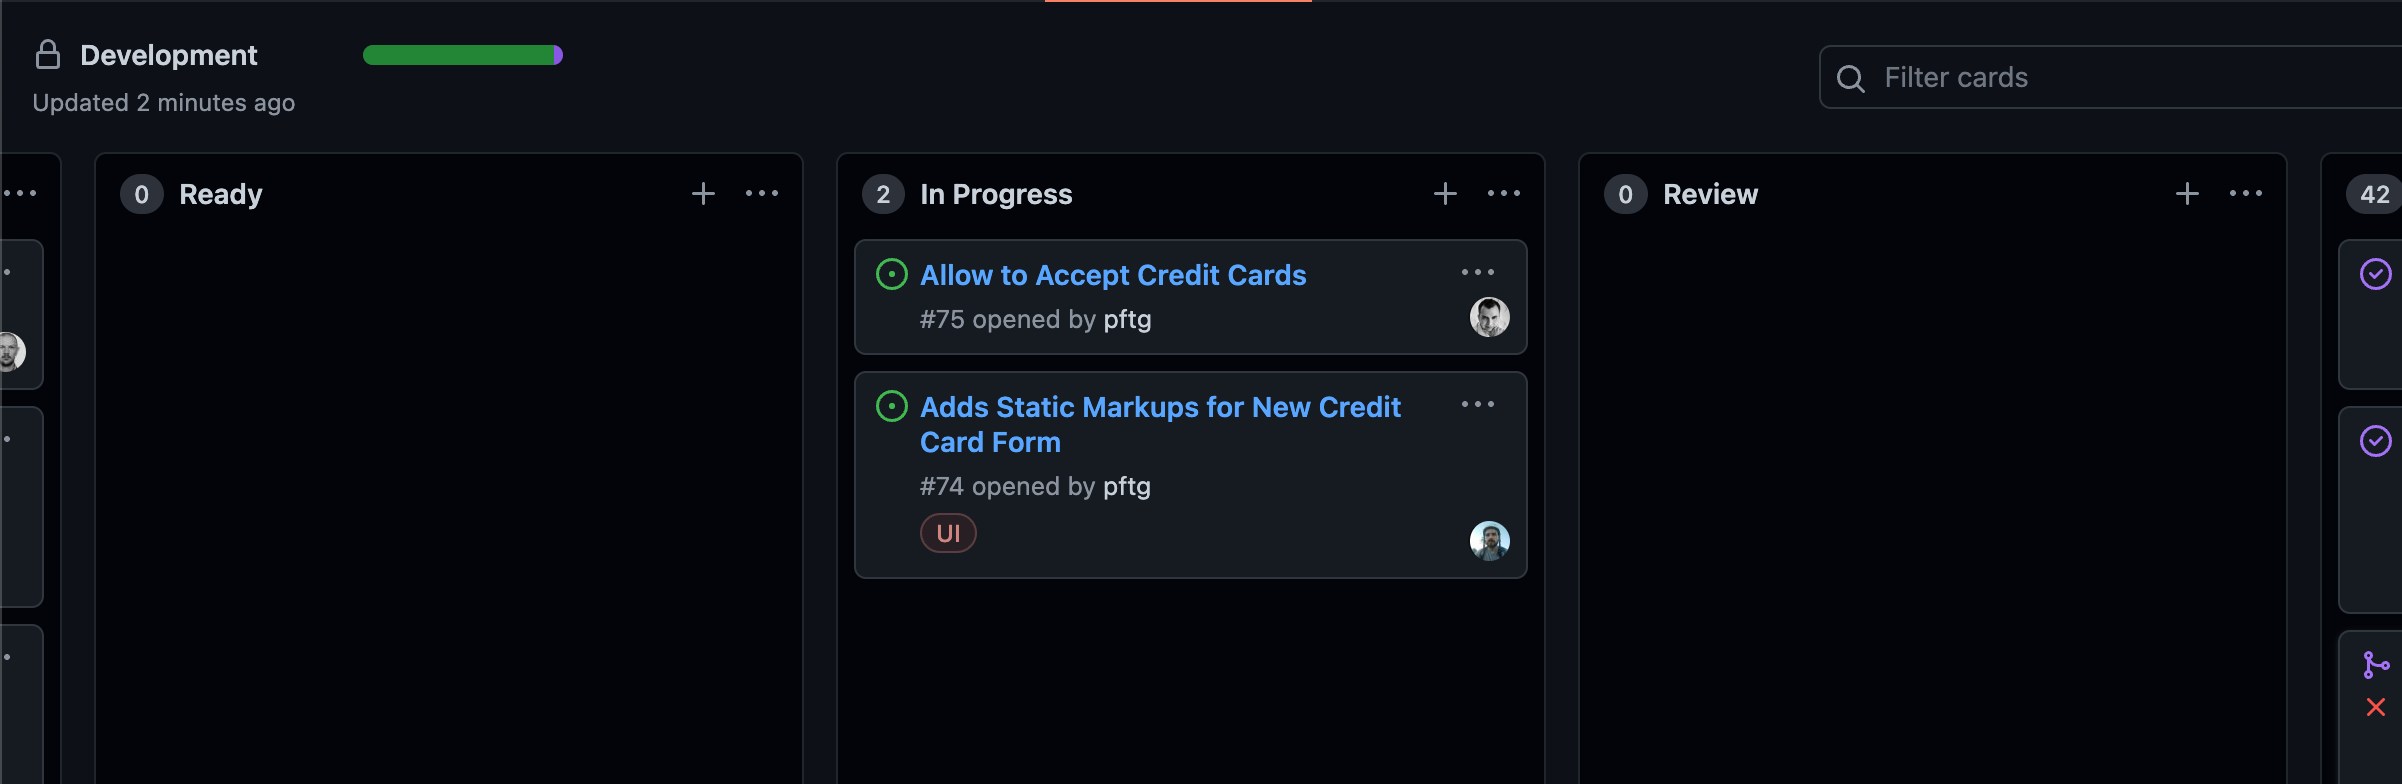Click the merged pull request icon in the rightmost column
Image resolution: width=2402 pixels, height=784 pixels.
(2377, 662)
